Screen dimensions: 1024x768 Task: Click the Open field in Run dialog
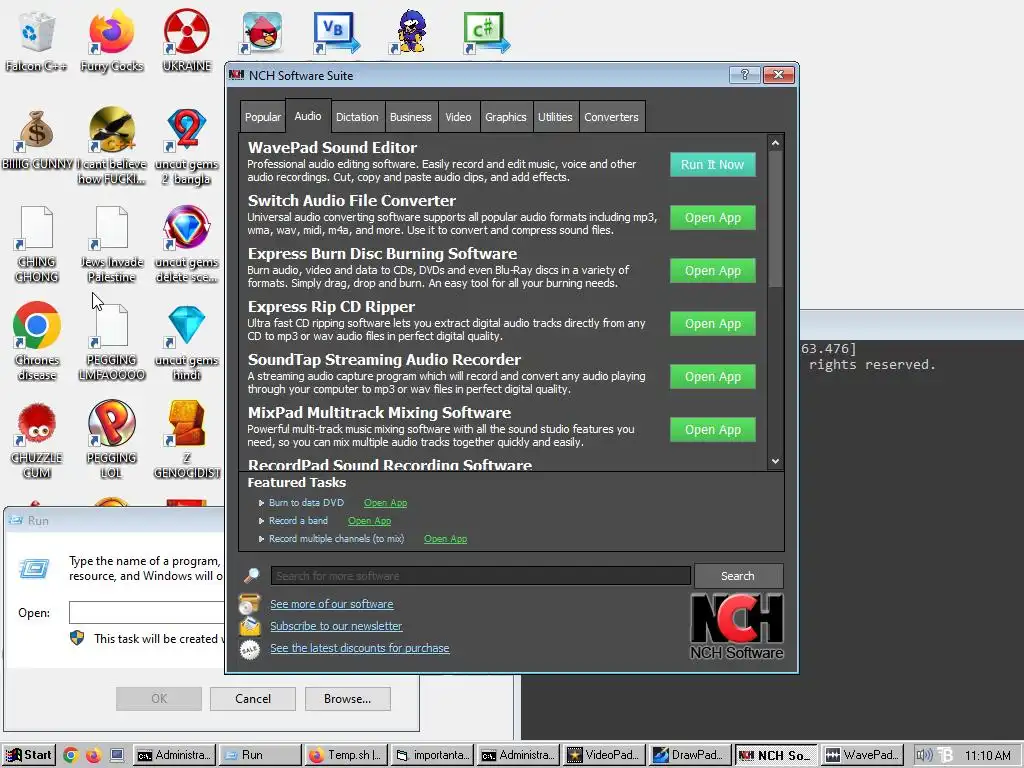(x=147, y=613)
